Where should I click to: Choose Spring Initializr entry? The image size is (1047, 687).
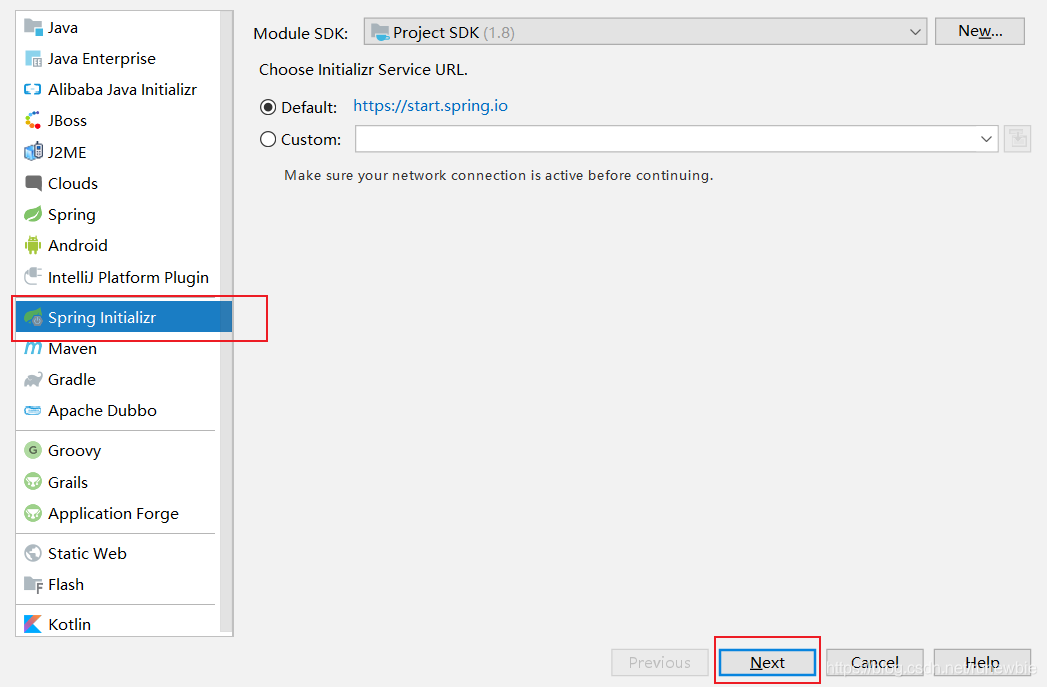[124, 317]
